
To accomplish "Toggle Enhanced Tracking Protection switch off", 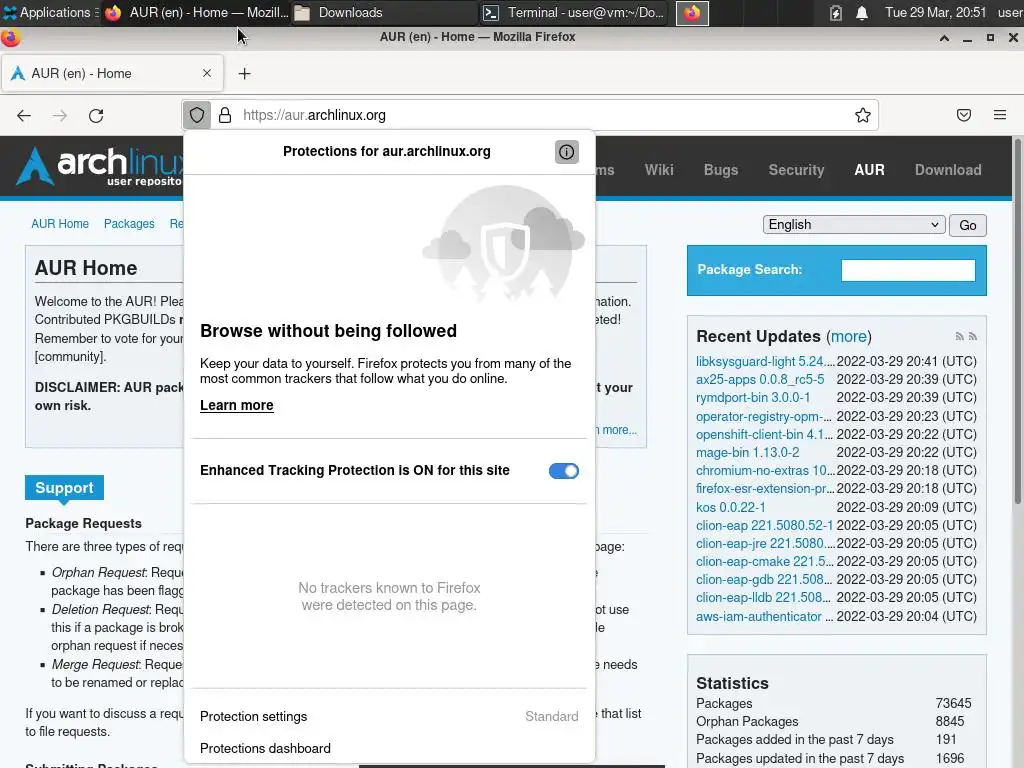I will coord(564,471).
